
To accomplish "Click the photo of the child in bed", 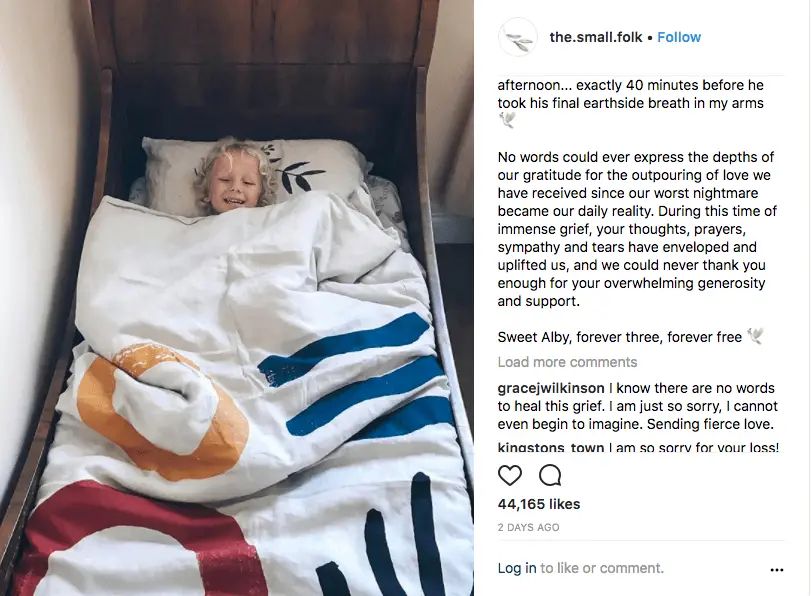I will pyautogui.click(x=237, y=298).
